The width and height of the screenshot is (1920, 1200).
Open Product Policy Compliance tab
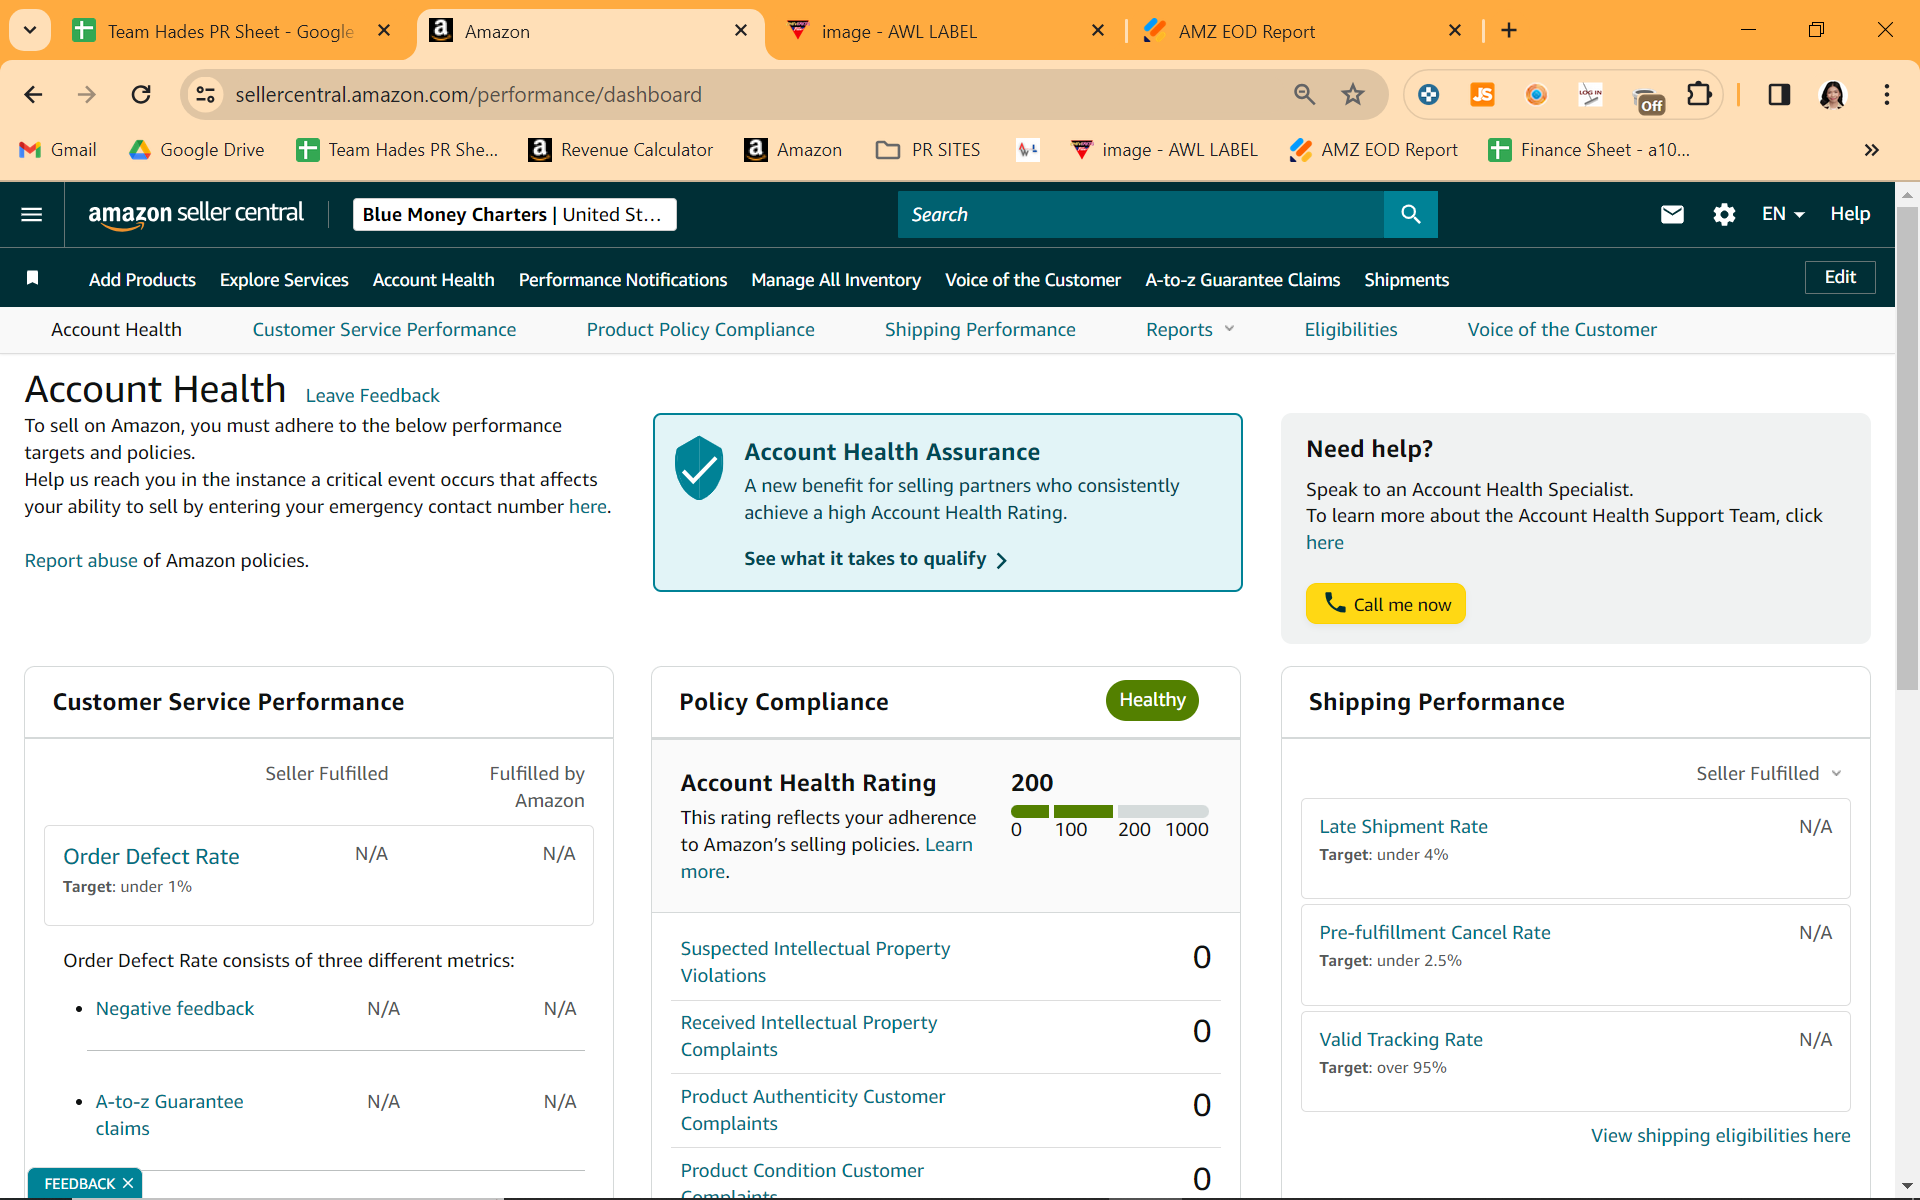700,329
